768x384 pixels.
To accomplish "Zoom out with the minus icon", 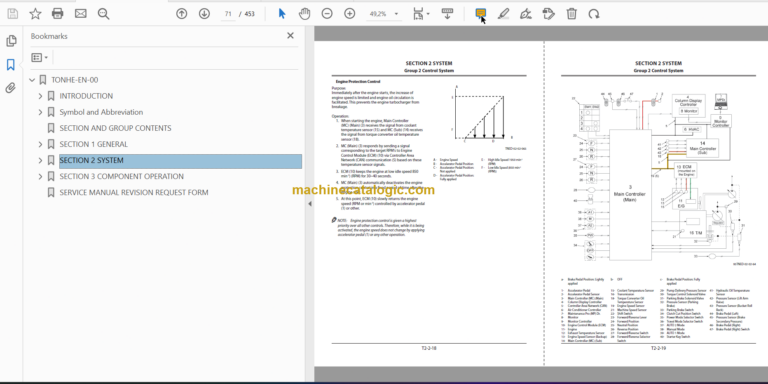I will (x=327, y=14).
